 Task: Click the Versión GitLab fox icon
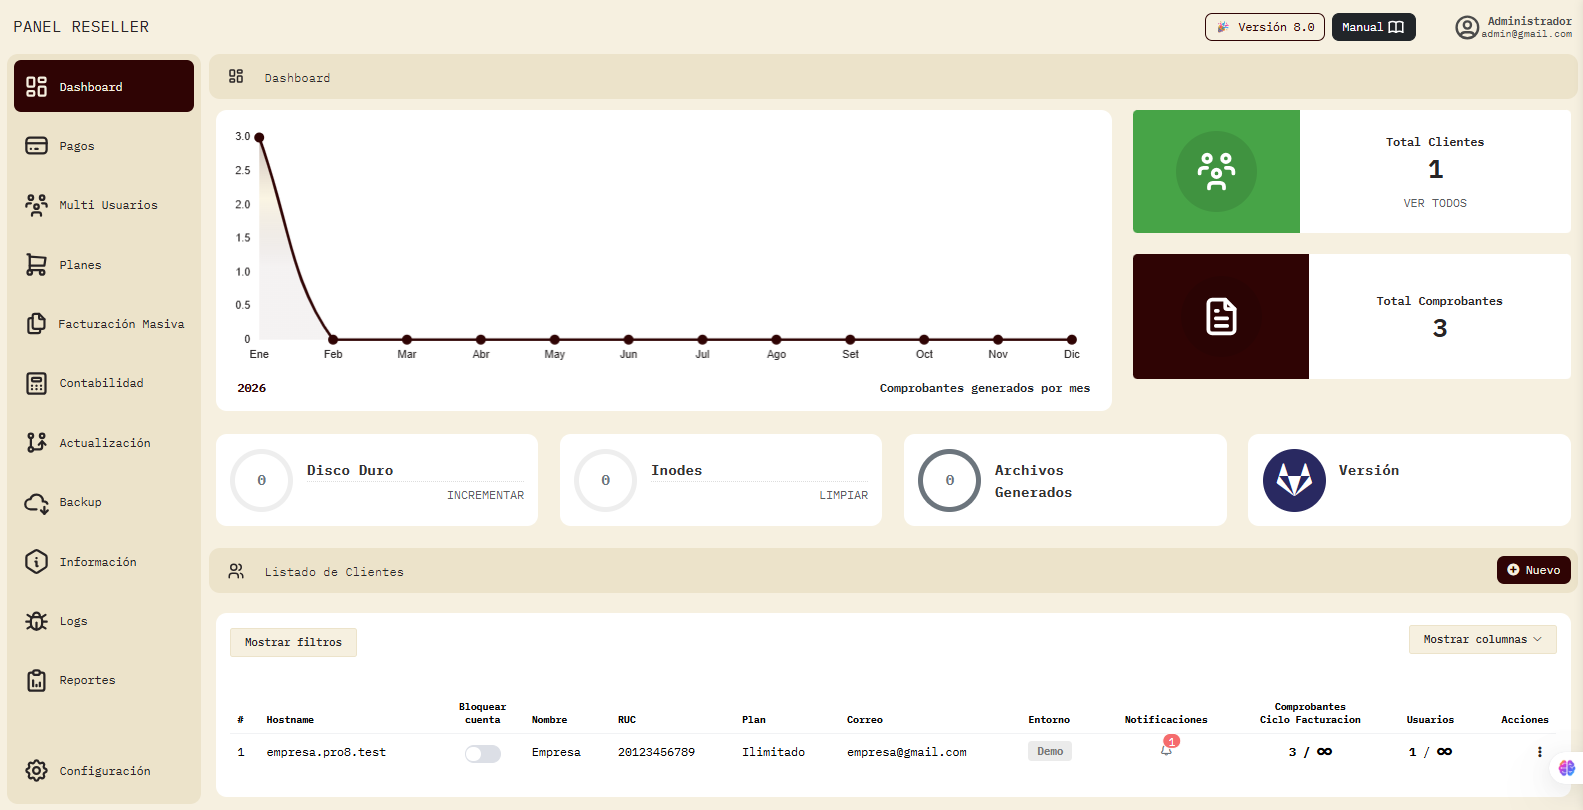[1294, 481]
